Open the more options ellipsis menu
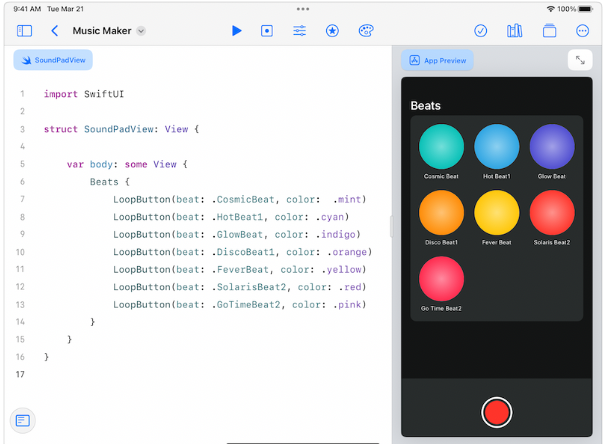Screen dimensions: 603x444 582,31
